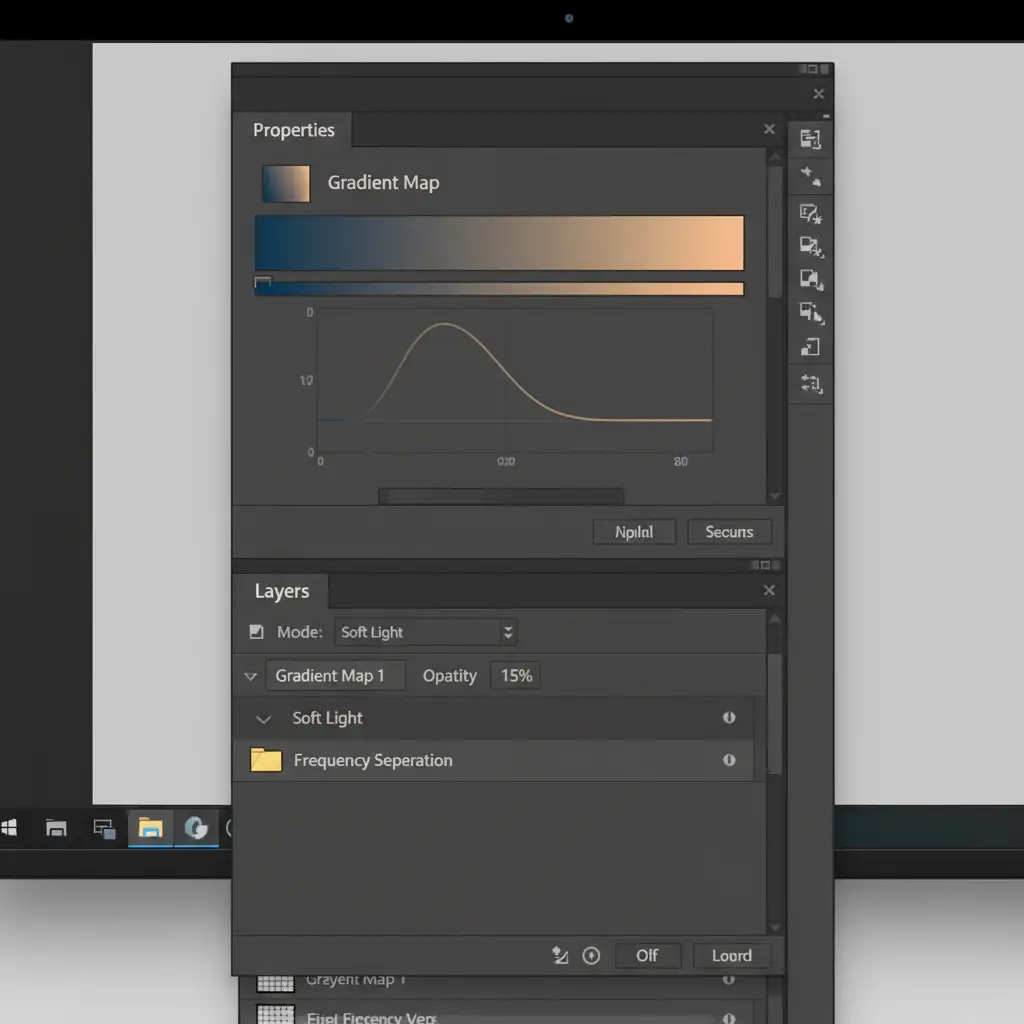Click the large gradient preview bar
This screenshot has width=1024, height=1024.
click(499, 243)
